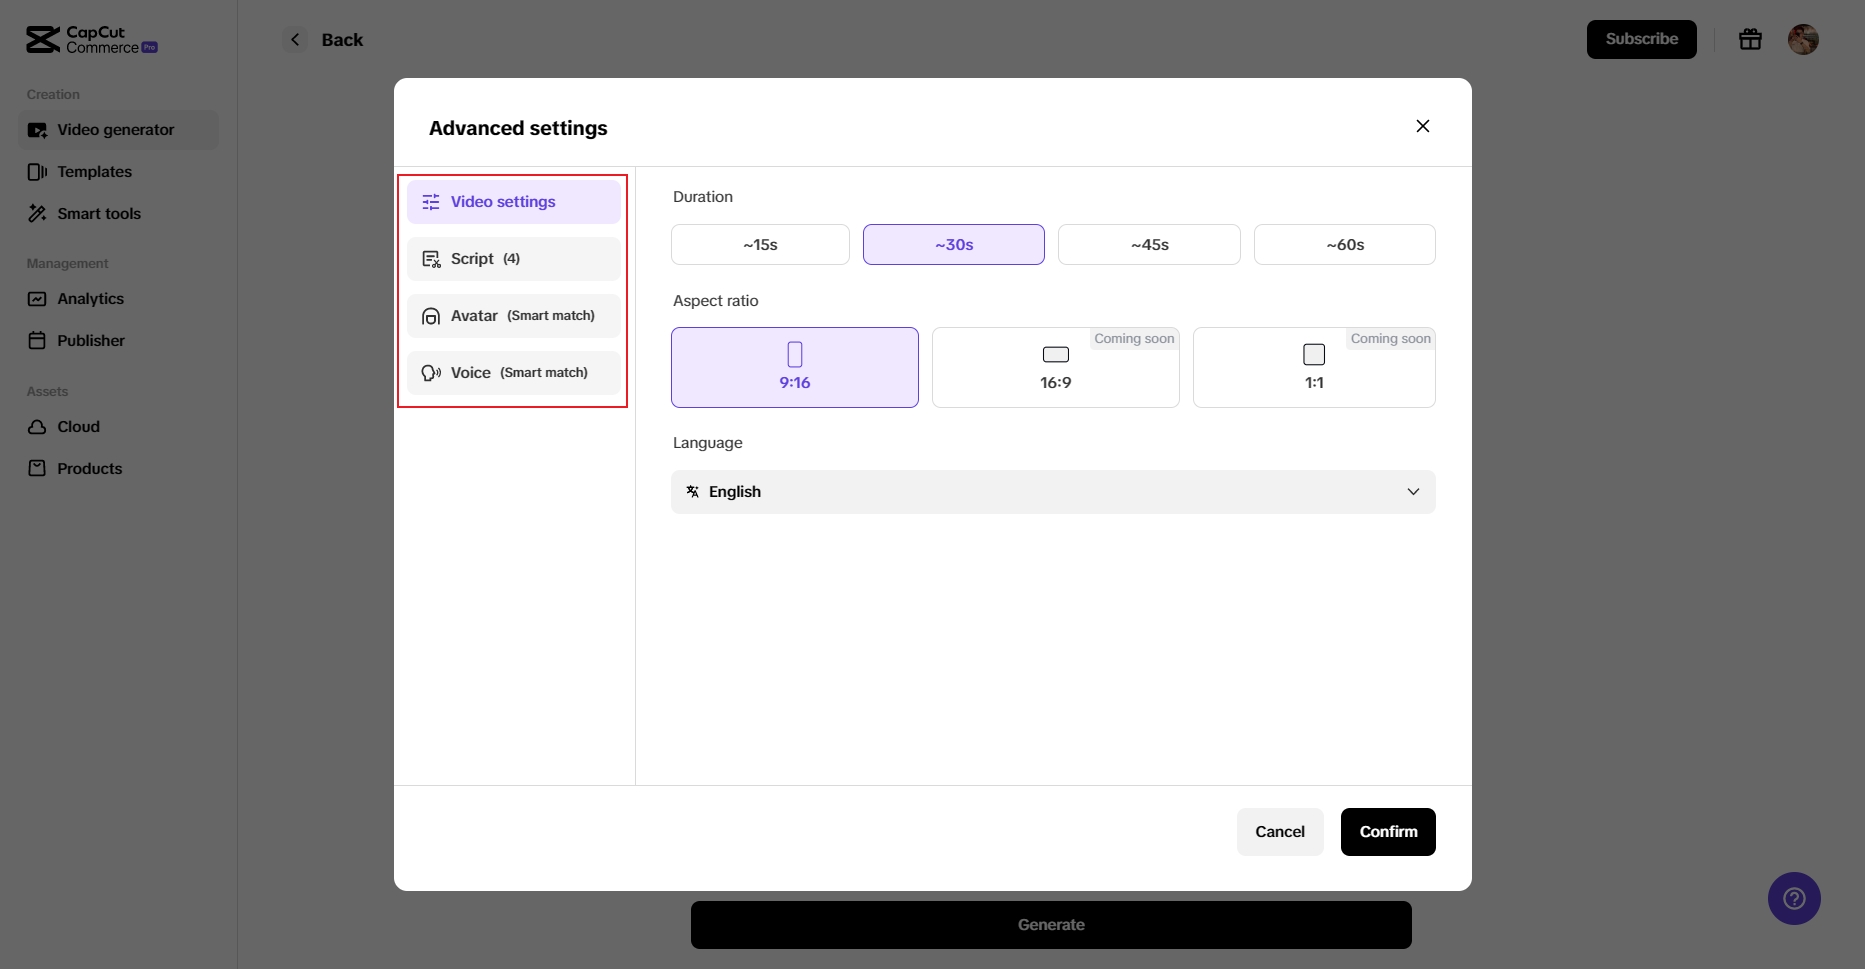
Task: Confirm the advanced settings
Action: coord(1388,831)
